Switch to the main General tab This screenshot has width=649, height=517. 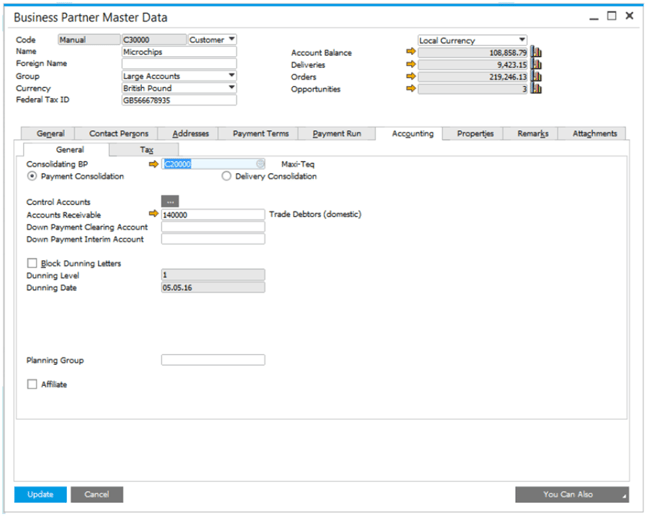[50, 133]
